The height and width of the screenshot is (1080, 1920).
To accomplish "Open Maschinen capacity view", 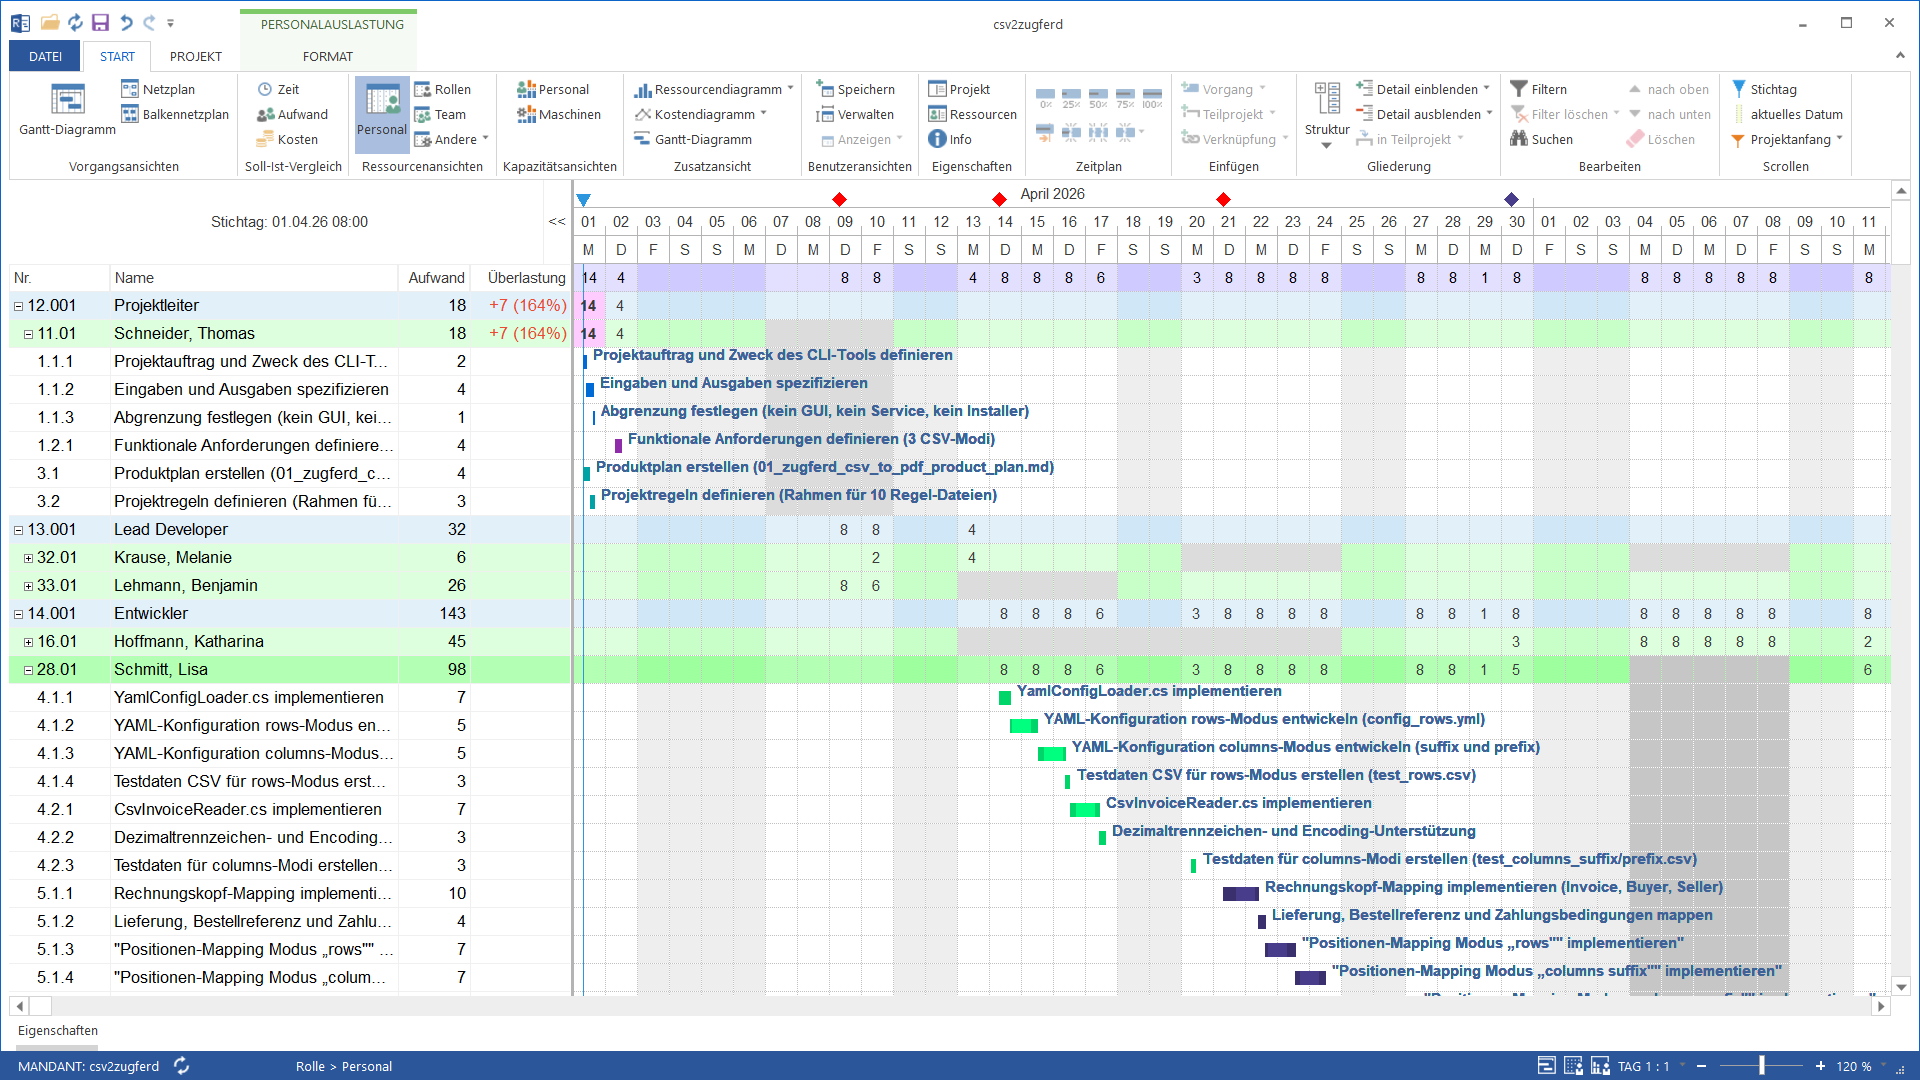I will tap(559, 114).
